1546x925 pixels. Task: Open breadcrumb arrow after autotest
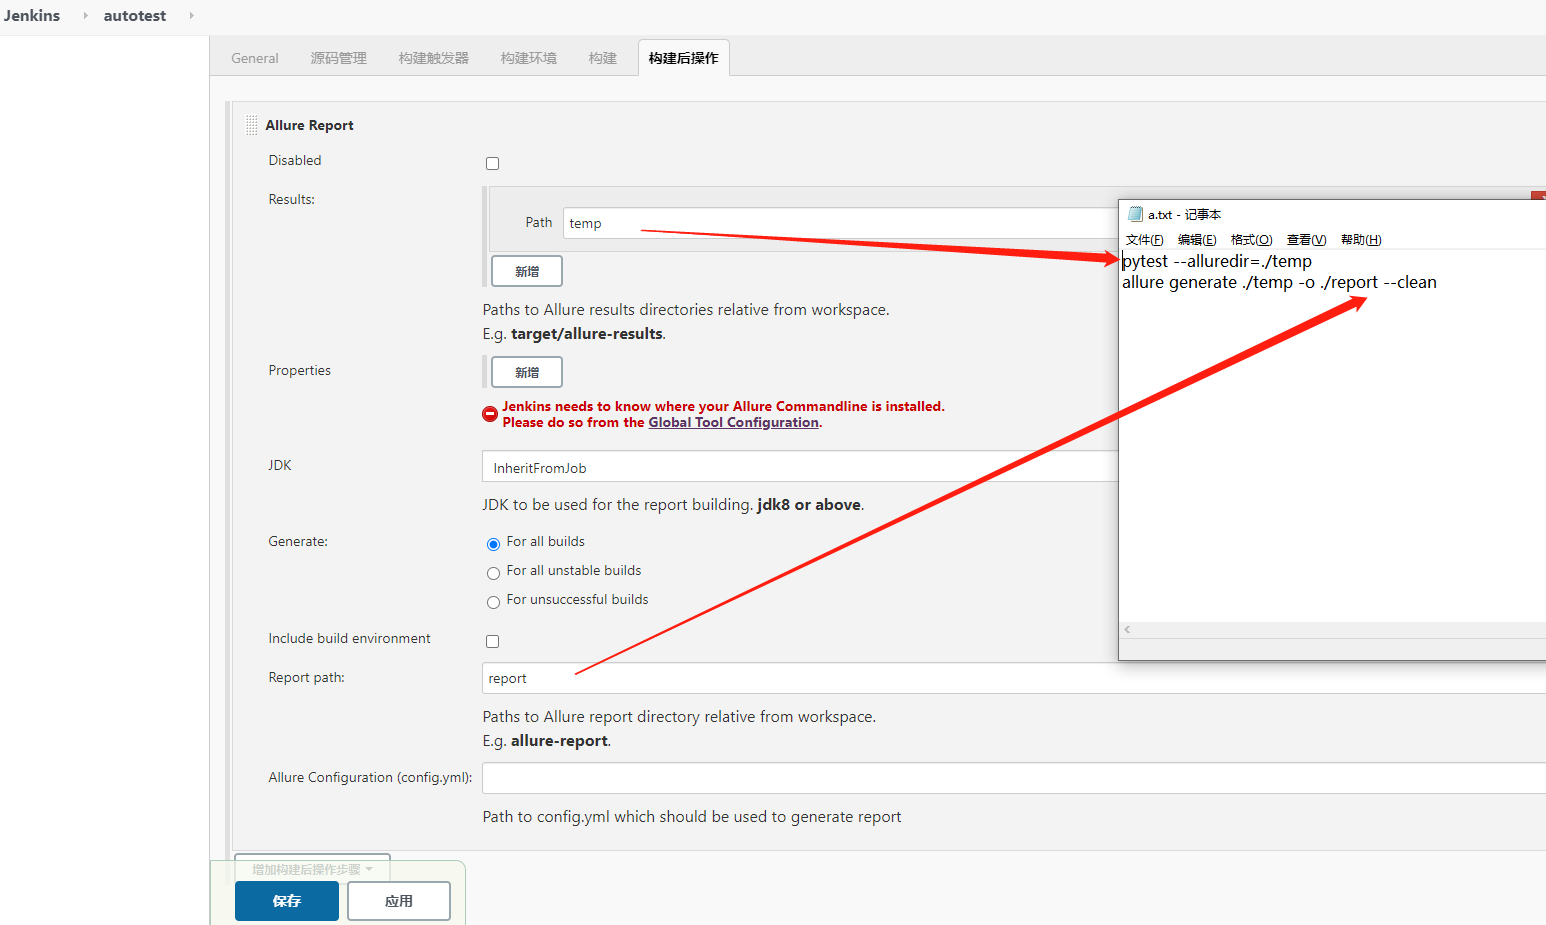[x=191, y=16]
